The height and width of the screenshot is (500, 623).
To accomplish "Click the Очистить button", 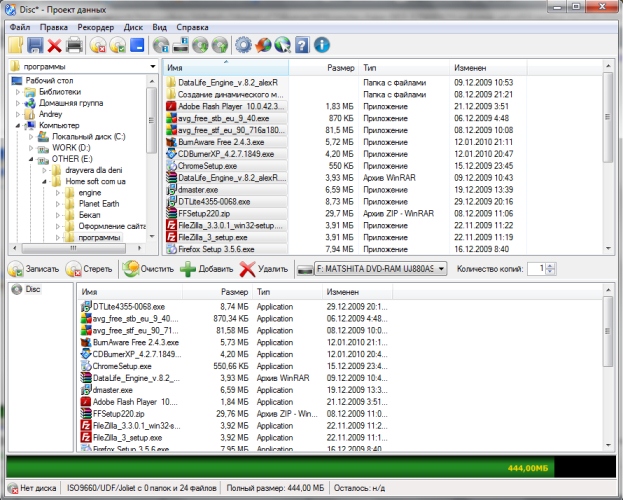I will [x=148, y=270].
